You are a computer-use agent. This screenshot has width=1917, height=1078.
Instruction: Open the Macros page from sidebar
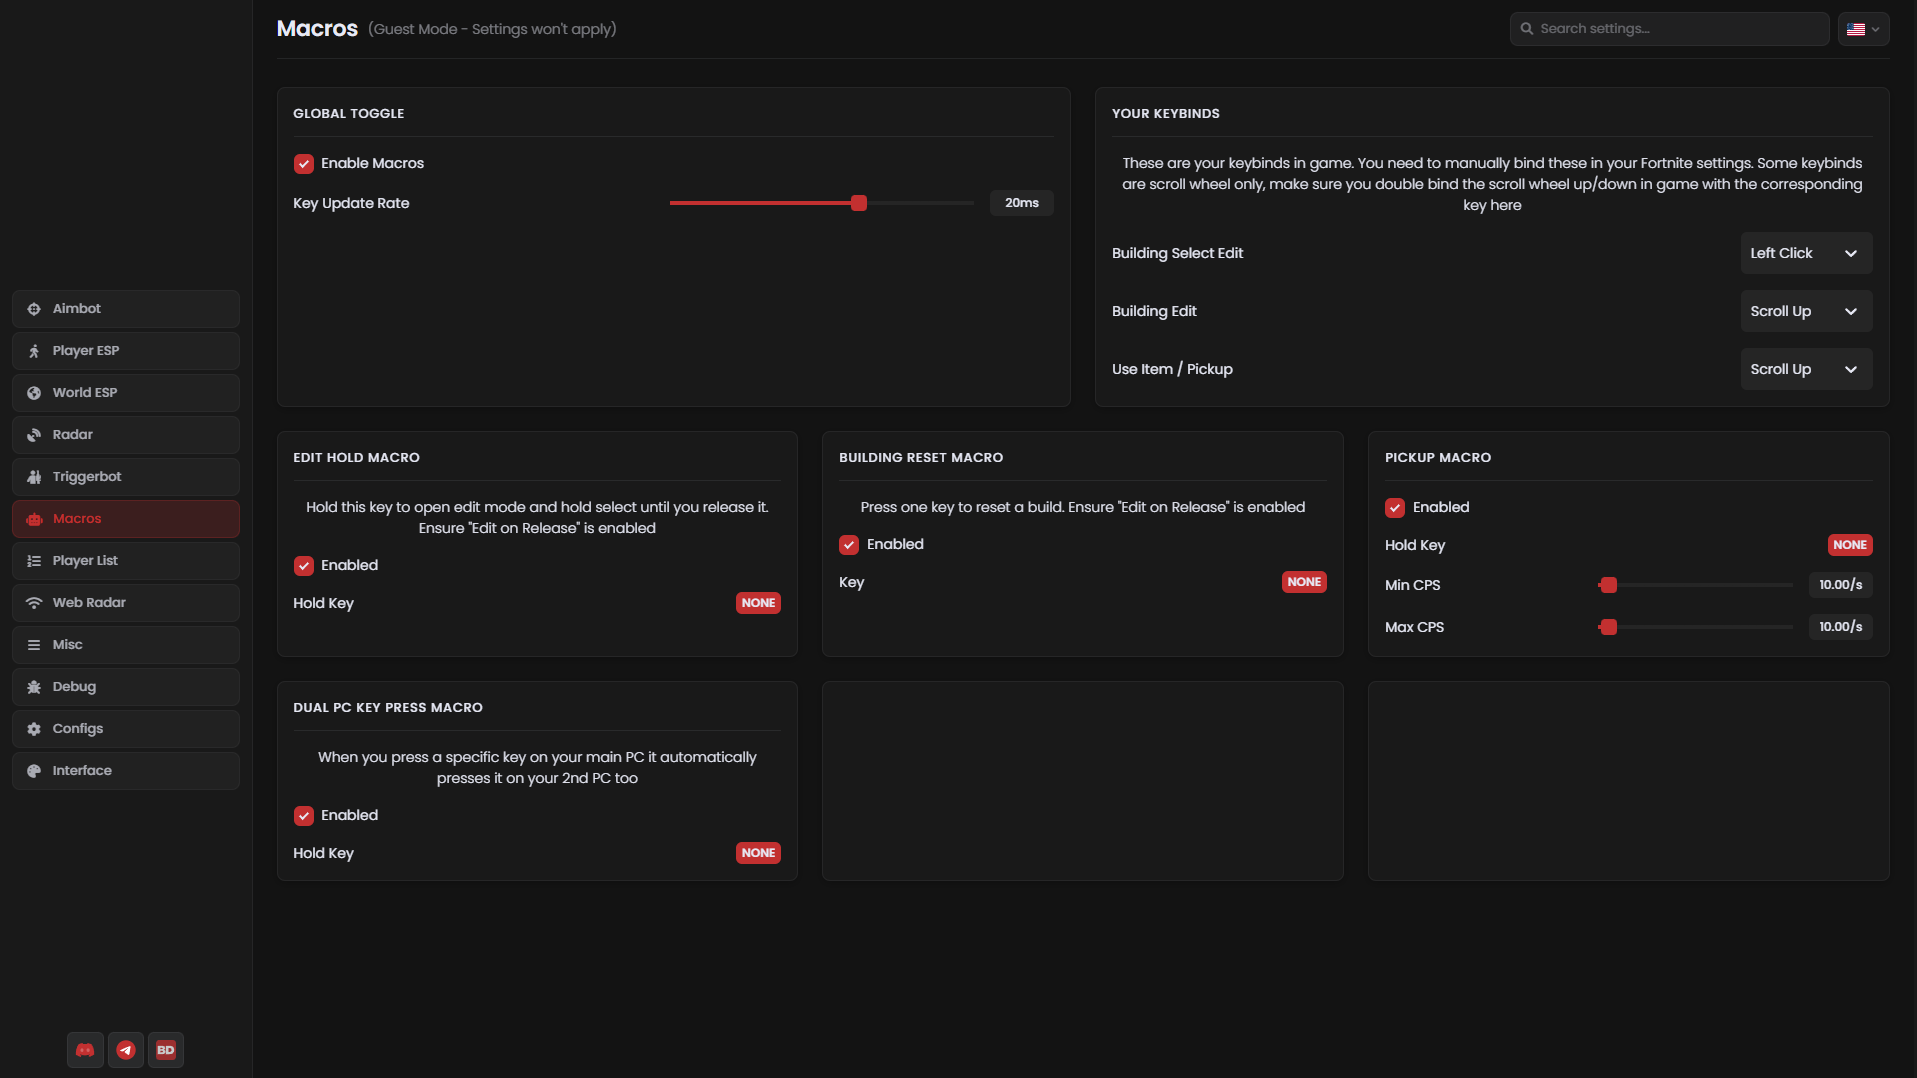click(x=126, y=519)
